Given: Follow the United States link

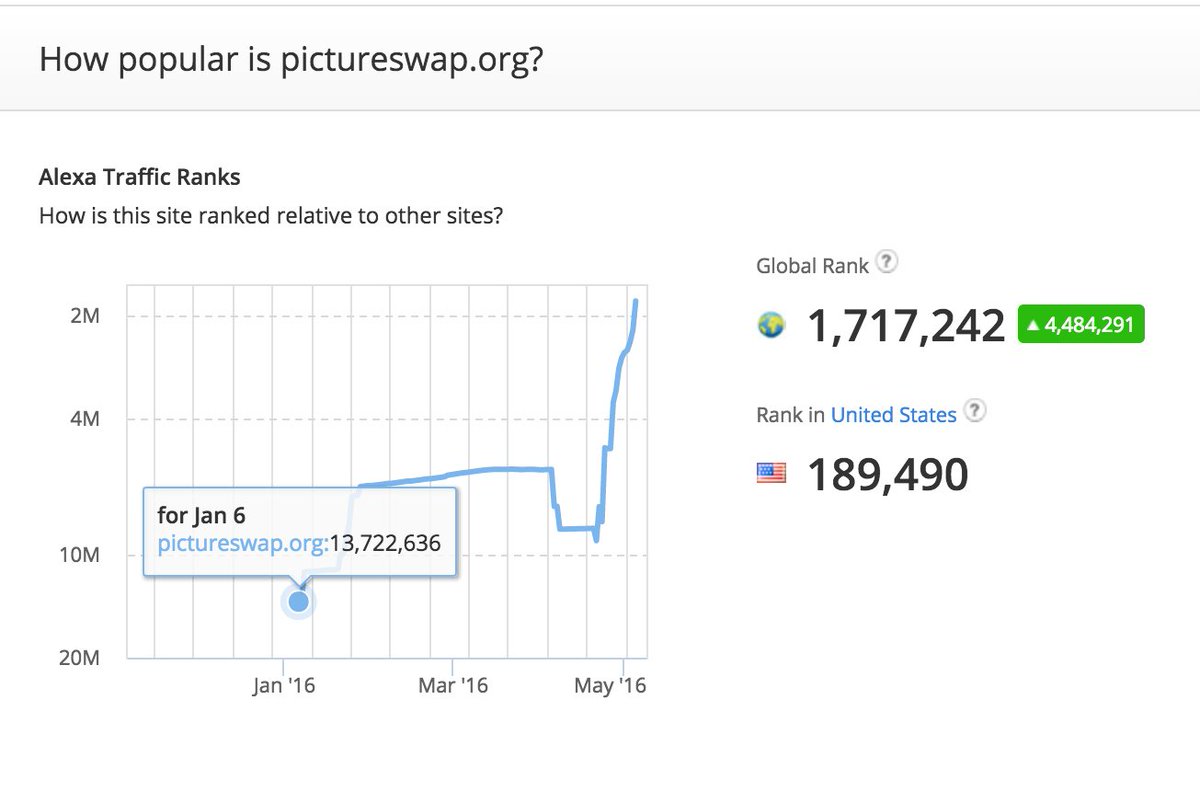Looking at the screenshot, I should (x=893, y=414).
